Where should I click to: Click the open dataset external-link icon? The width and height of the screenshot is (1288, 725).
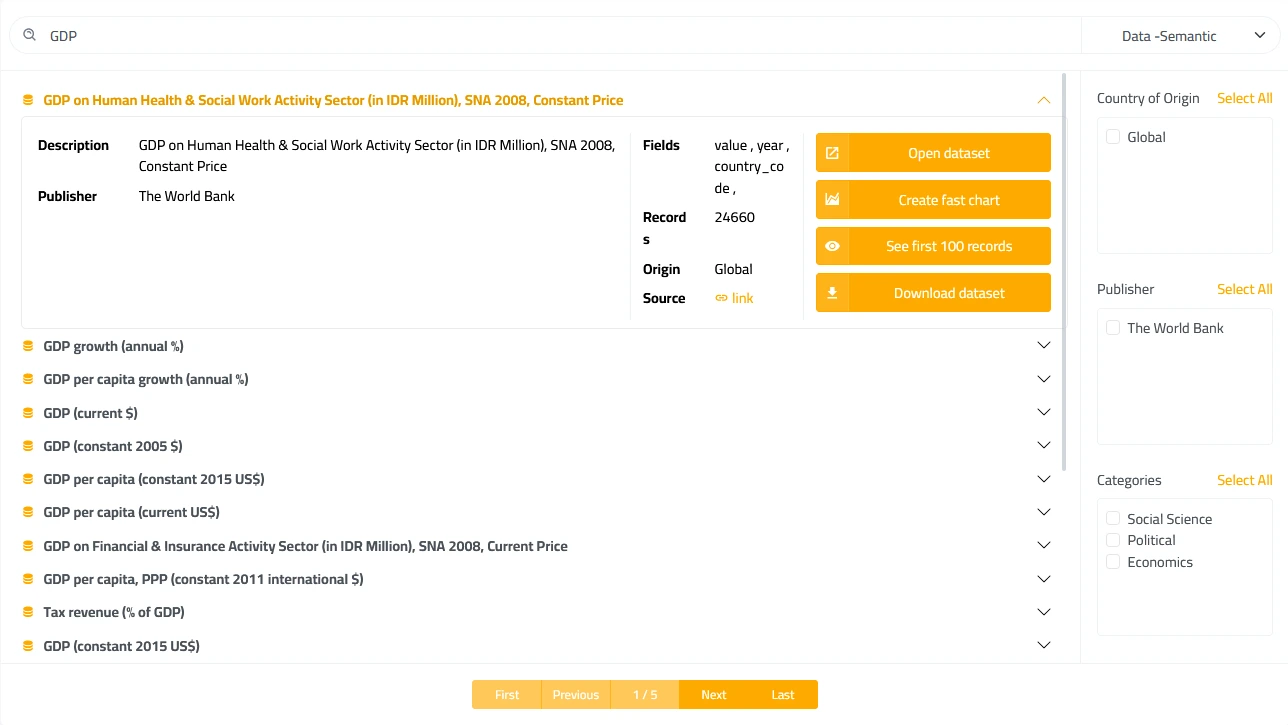(832, 153)
